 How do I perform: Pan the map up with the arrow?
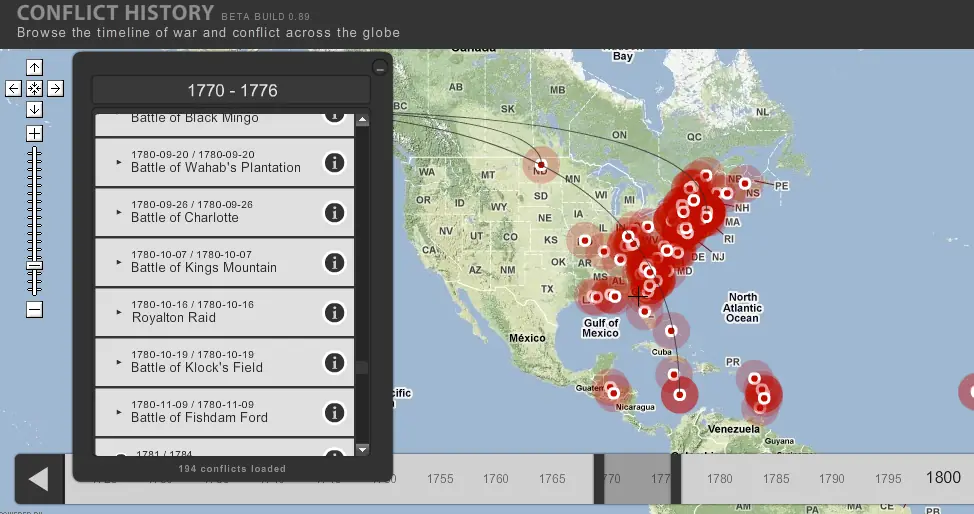[x=34, y=67]
